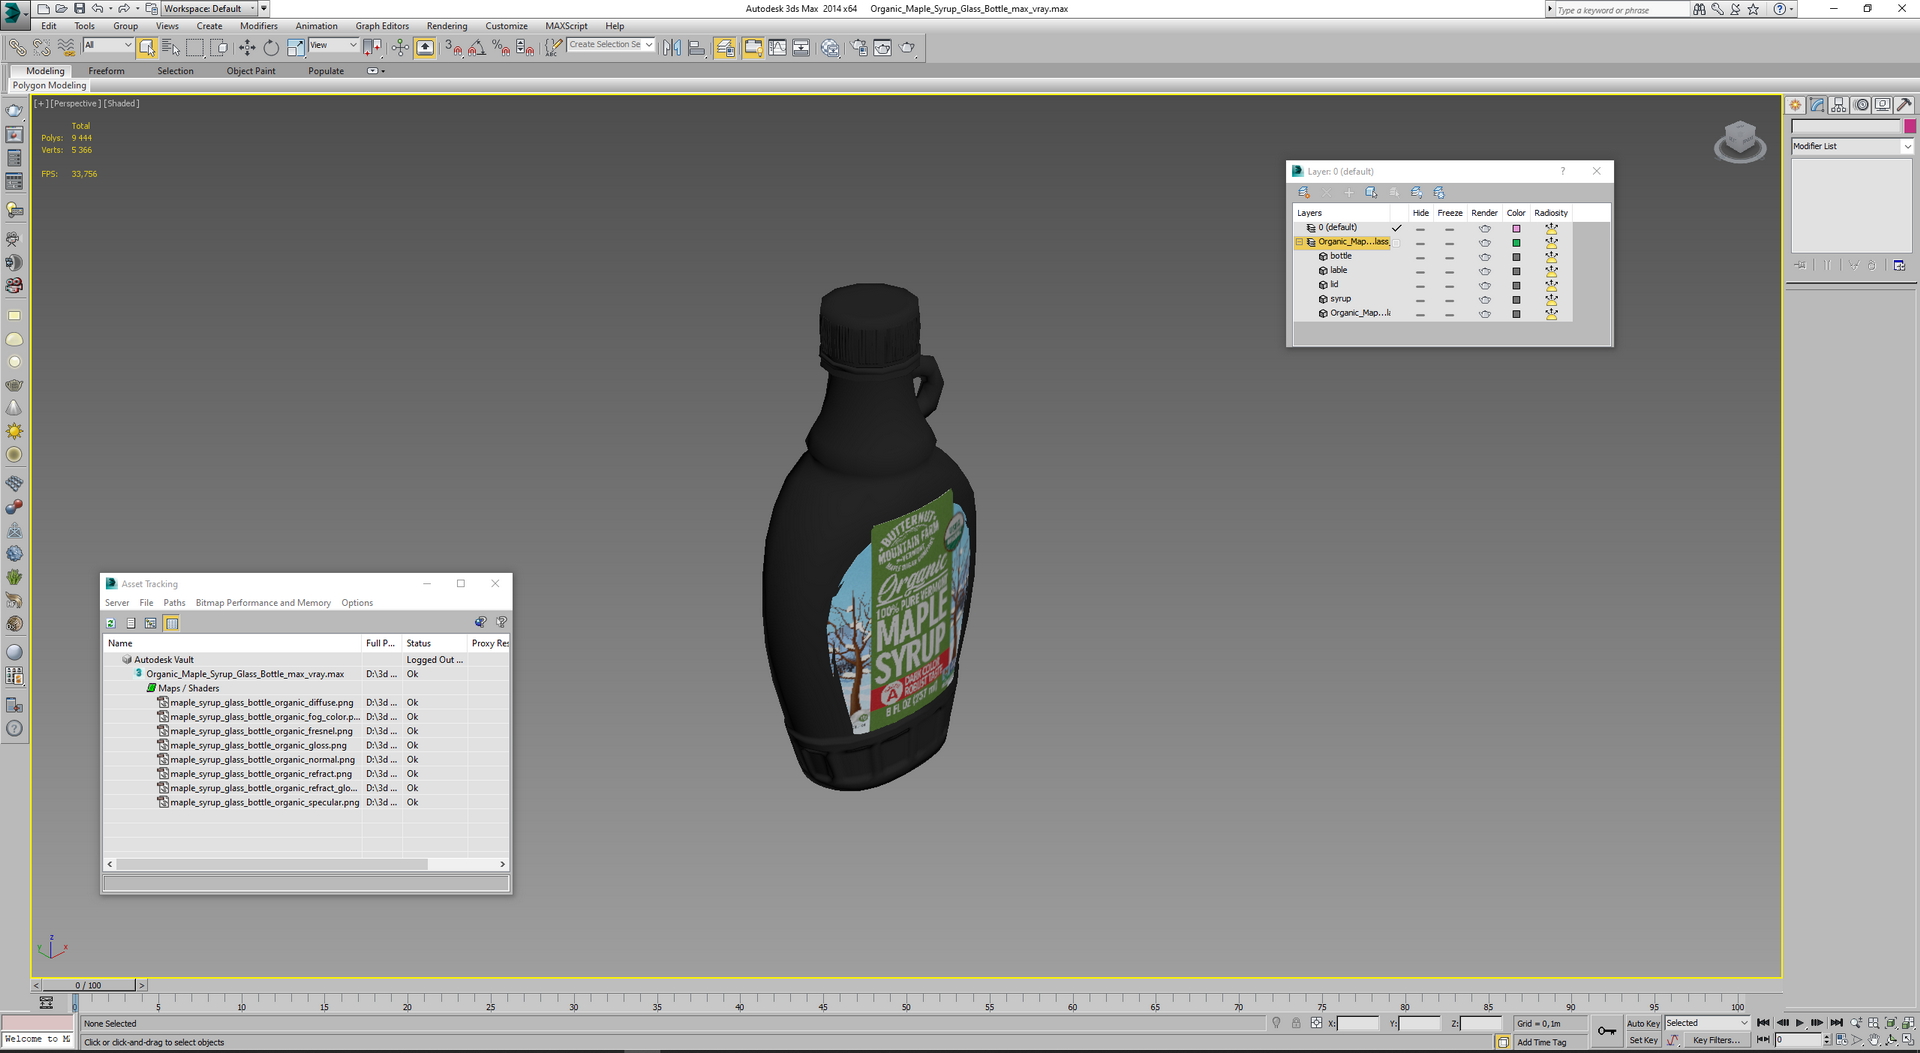Change the pink 0 (default) layer color
The image size is (1920, 1053).
tap(1516, 229)
